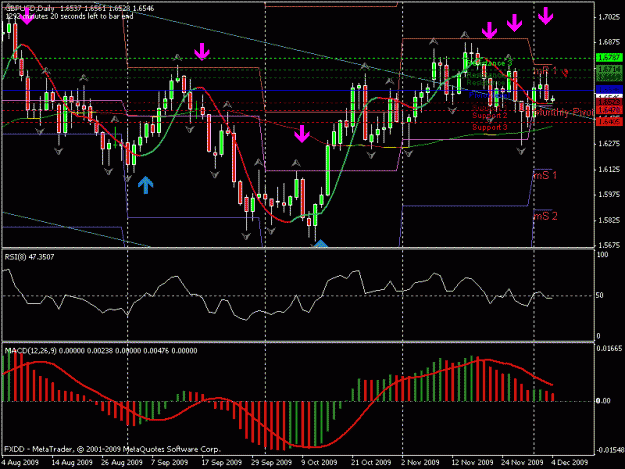Viewport: 625px width, 469px height.
Task: Click the 'minutes left to bar end' countdown text
Action: [69, 16]
